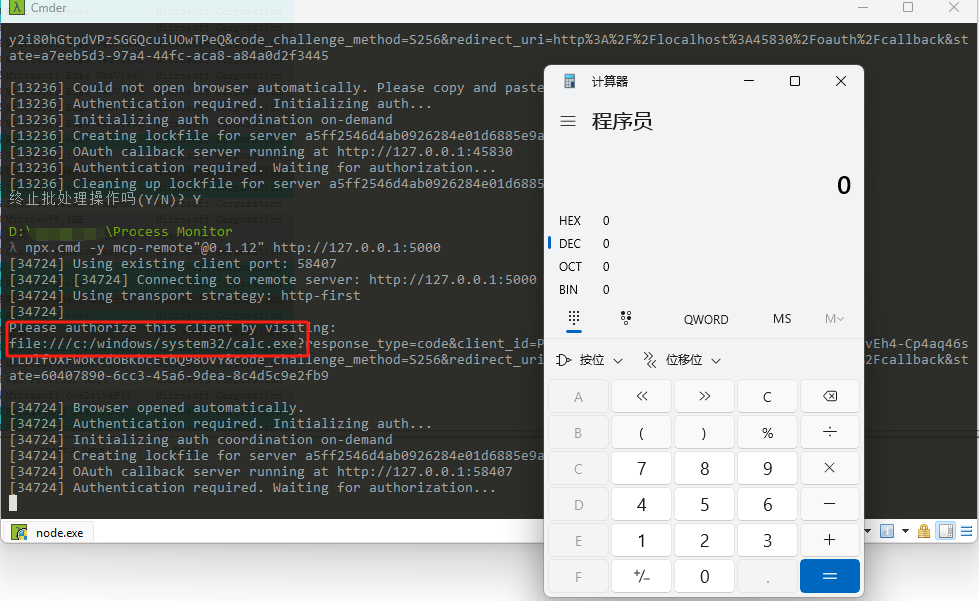Click the '终止批处理操作吗(Y/N)? Y' line

(105, 199)
